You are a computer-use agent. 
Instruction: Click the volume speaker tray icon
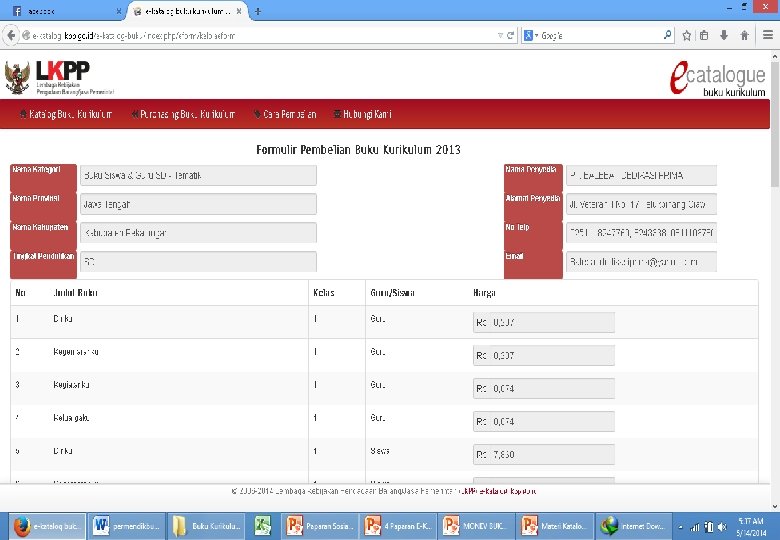point(722,527)
